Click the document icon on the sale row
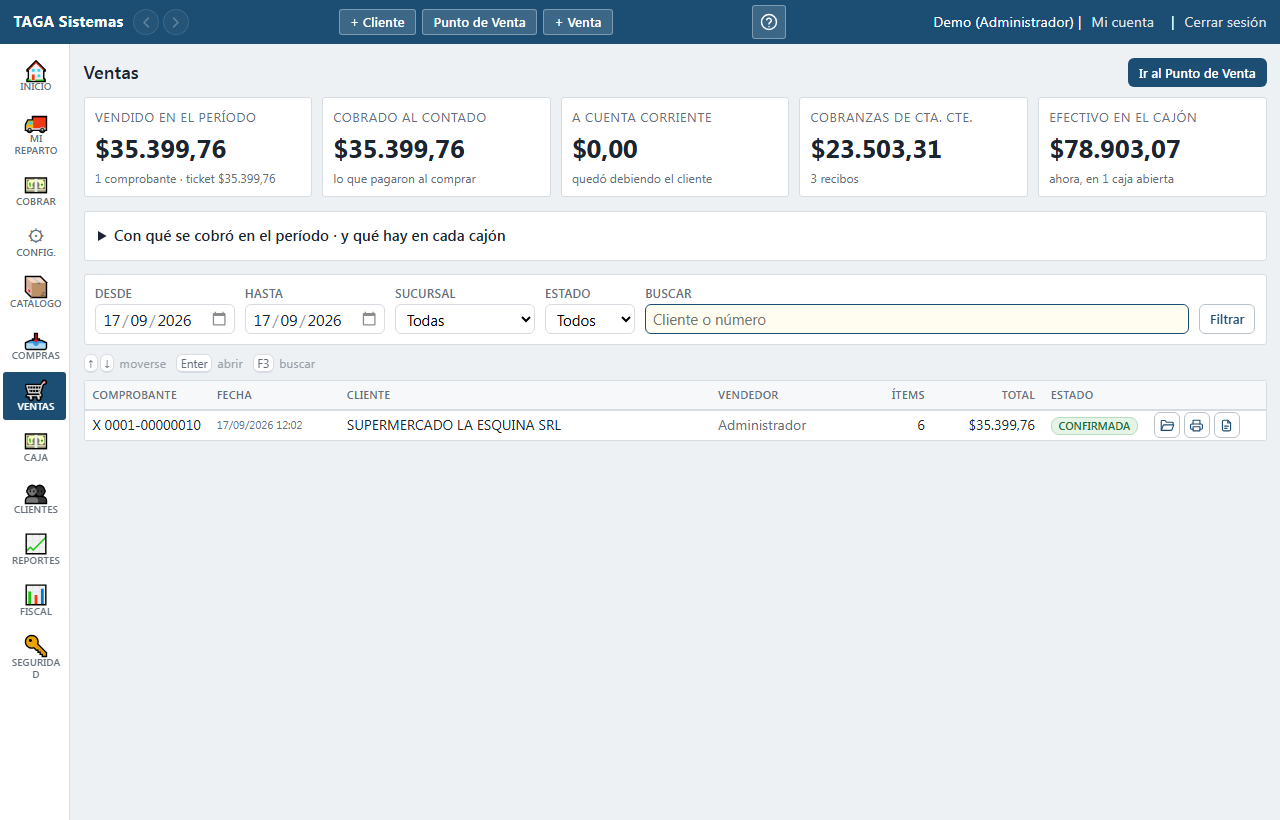This screenshot has height=820, width=1280. coord(1227,425)
